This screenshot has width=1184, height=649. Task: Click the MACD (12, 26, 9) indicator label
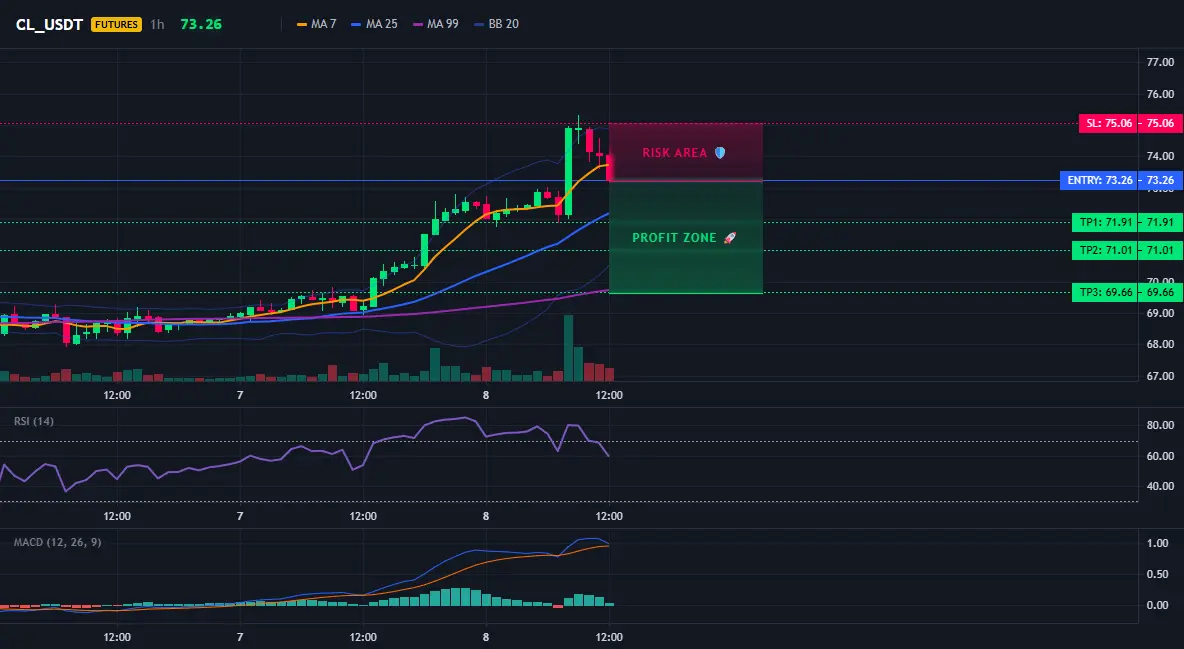[57, 542]
